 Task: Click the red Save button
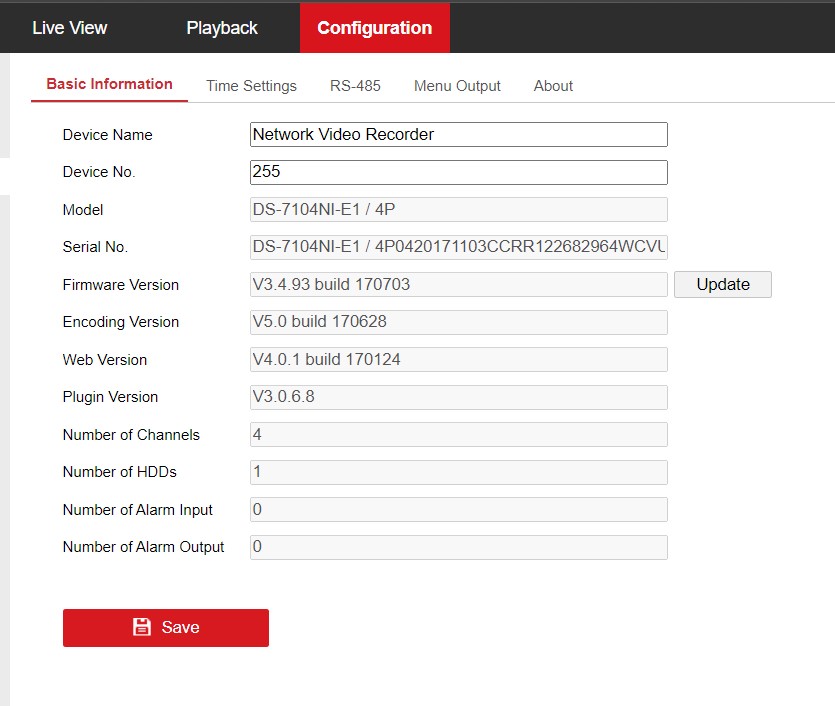166,627
